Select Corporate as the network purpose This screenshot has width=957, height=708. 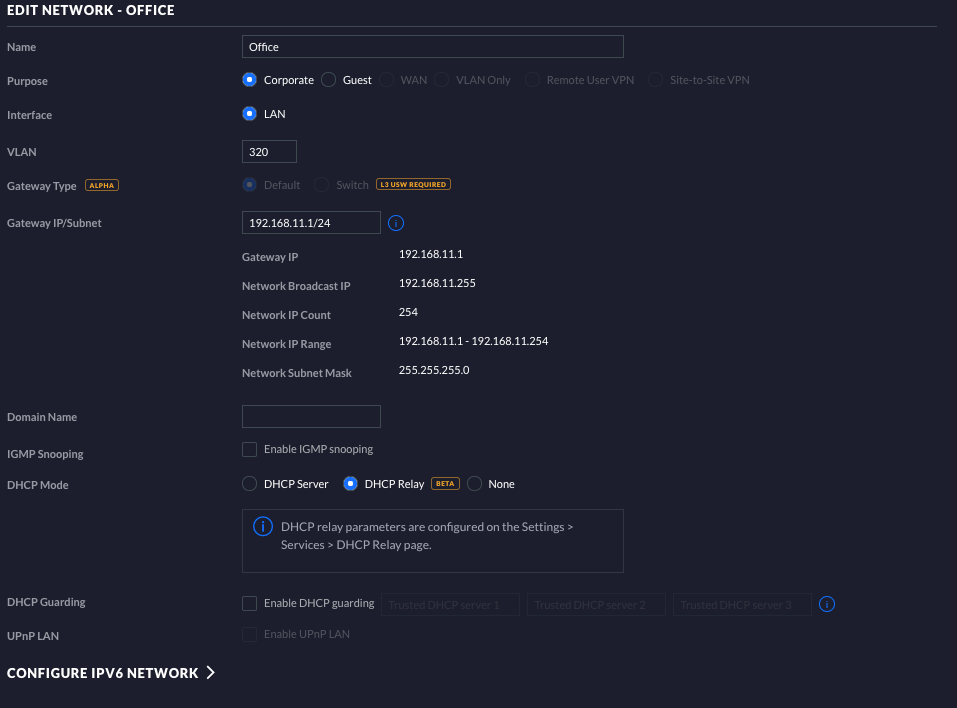250,80
